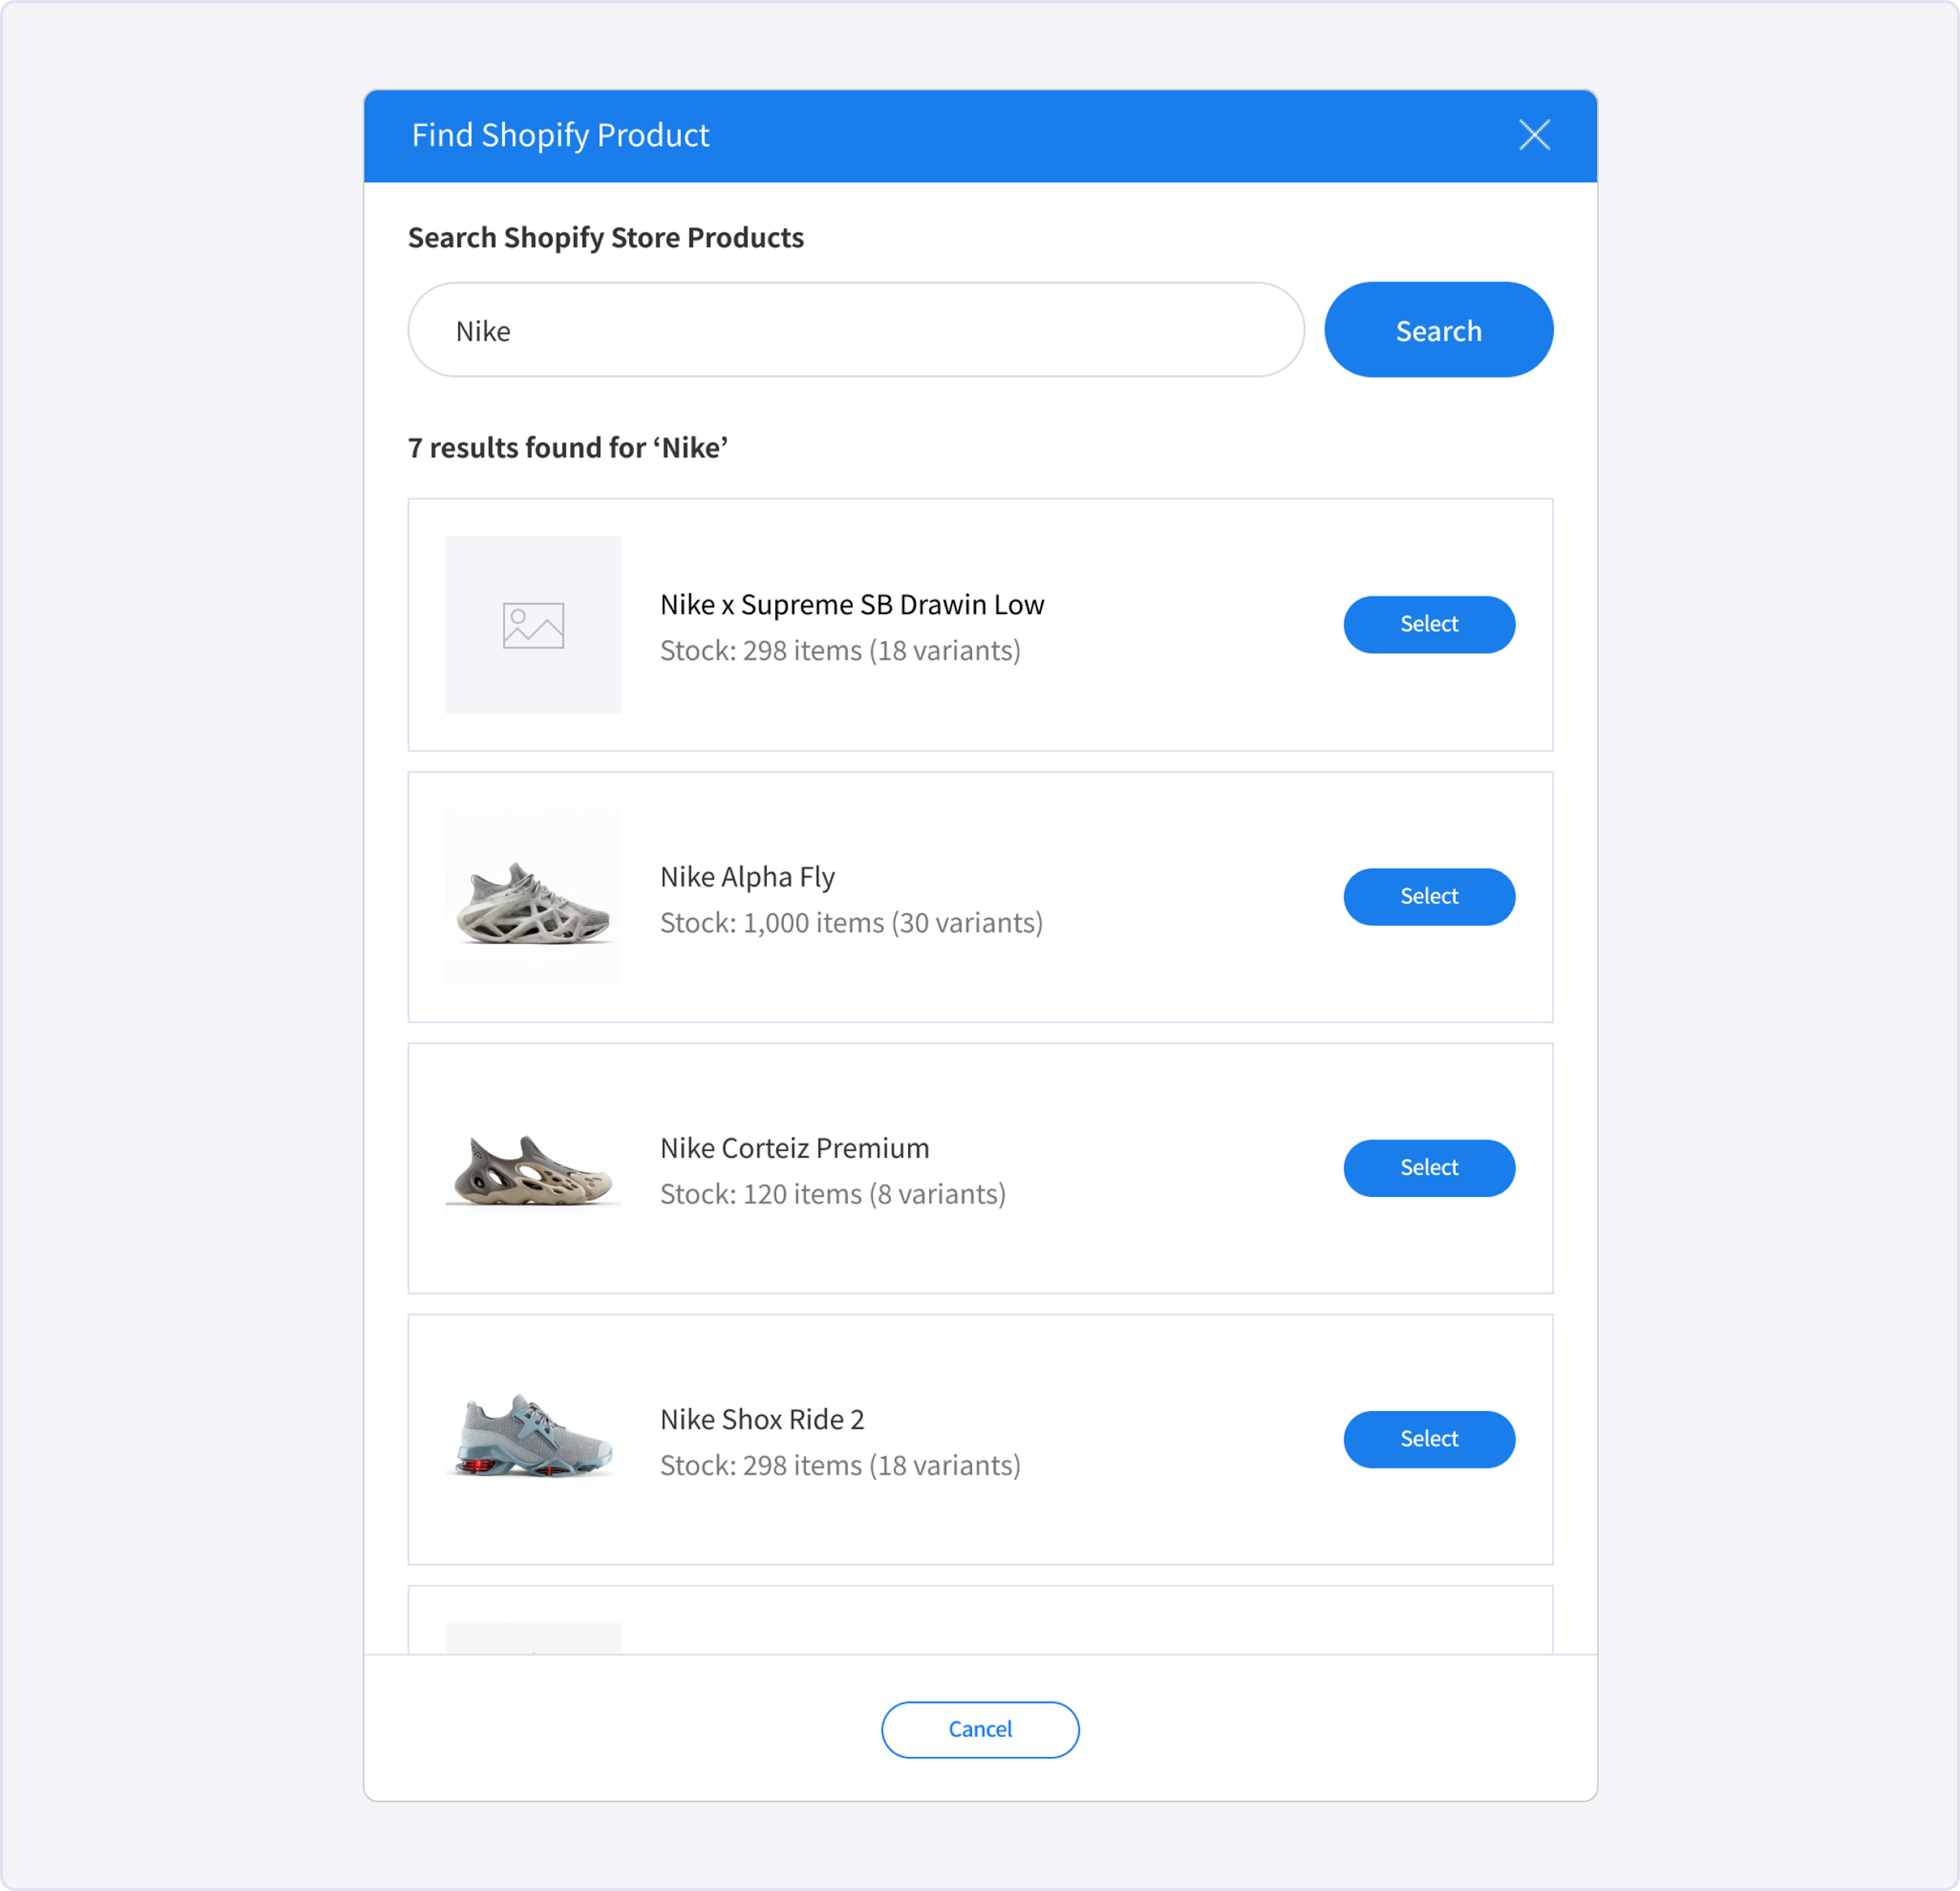1960x1891 pixels.
Task: Click the Nike search input field
Action: [855, 330]
